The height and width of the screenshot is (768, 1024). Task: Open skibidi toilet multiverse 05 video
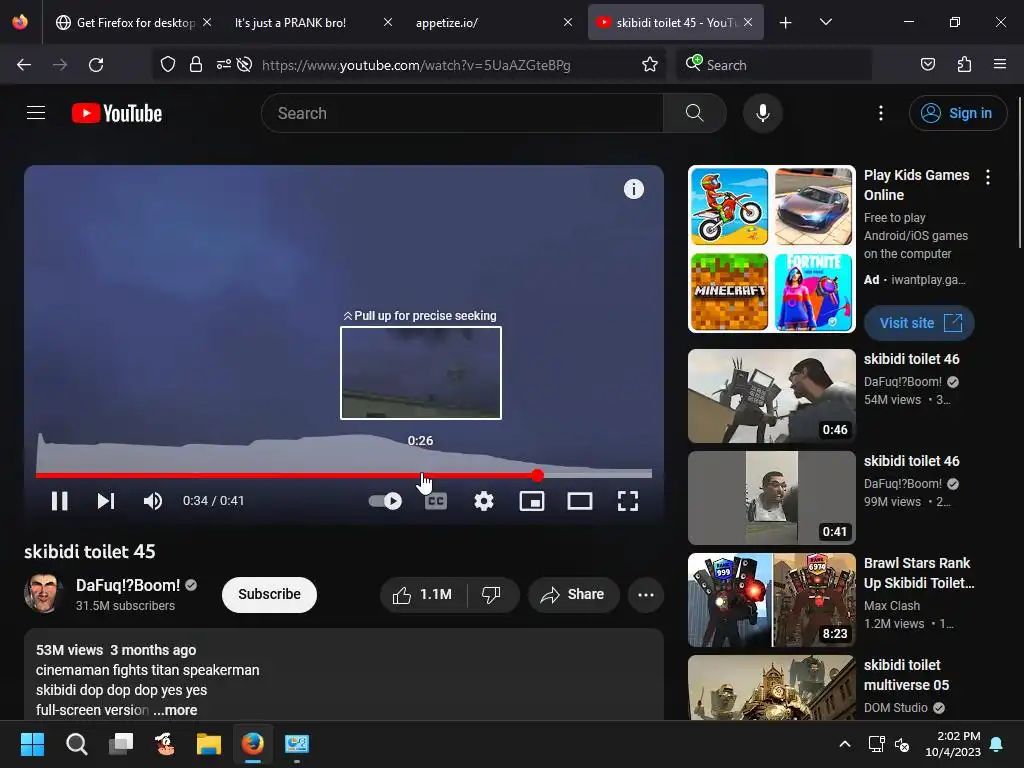[771, 688]
